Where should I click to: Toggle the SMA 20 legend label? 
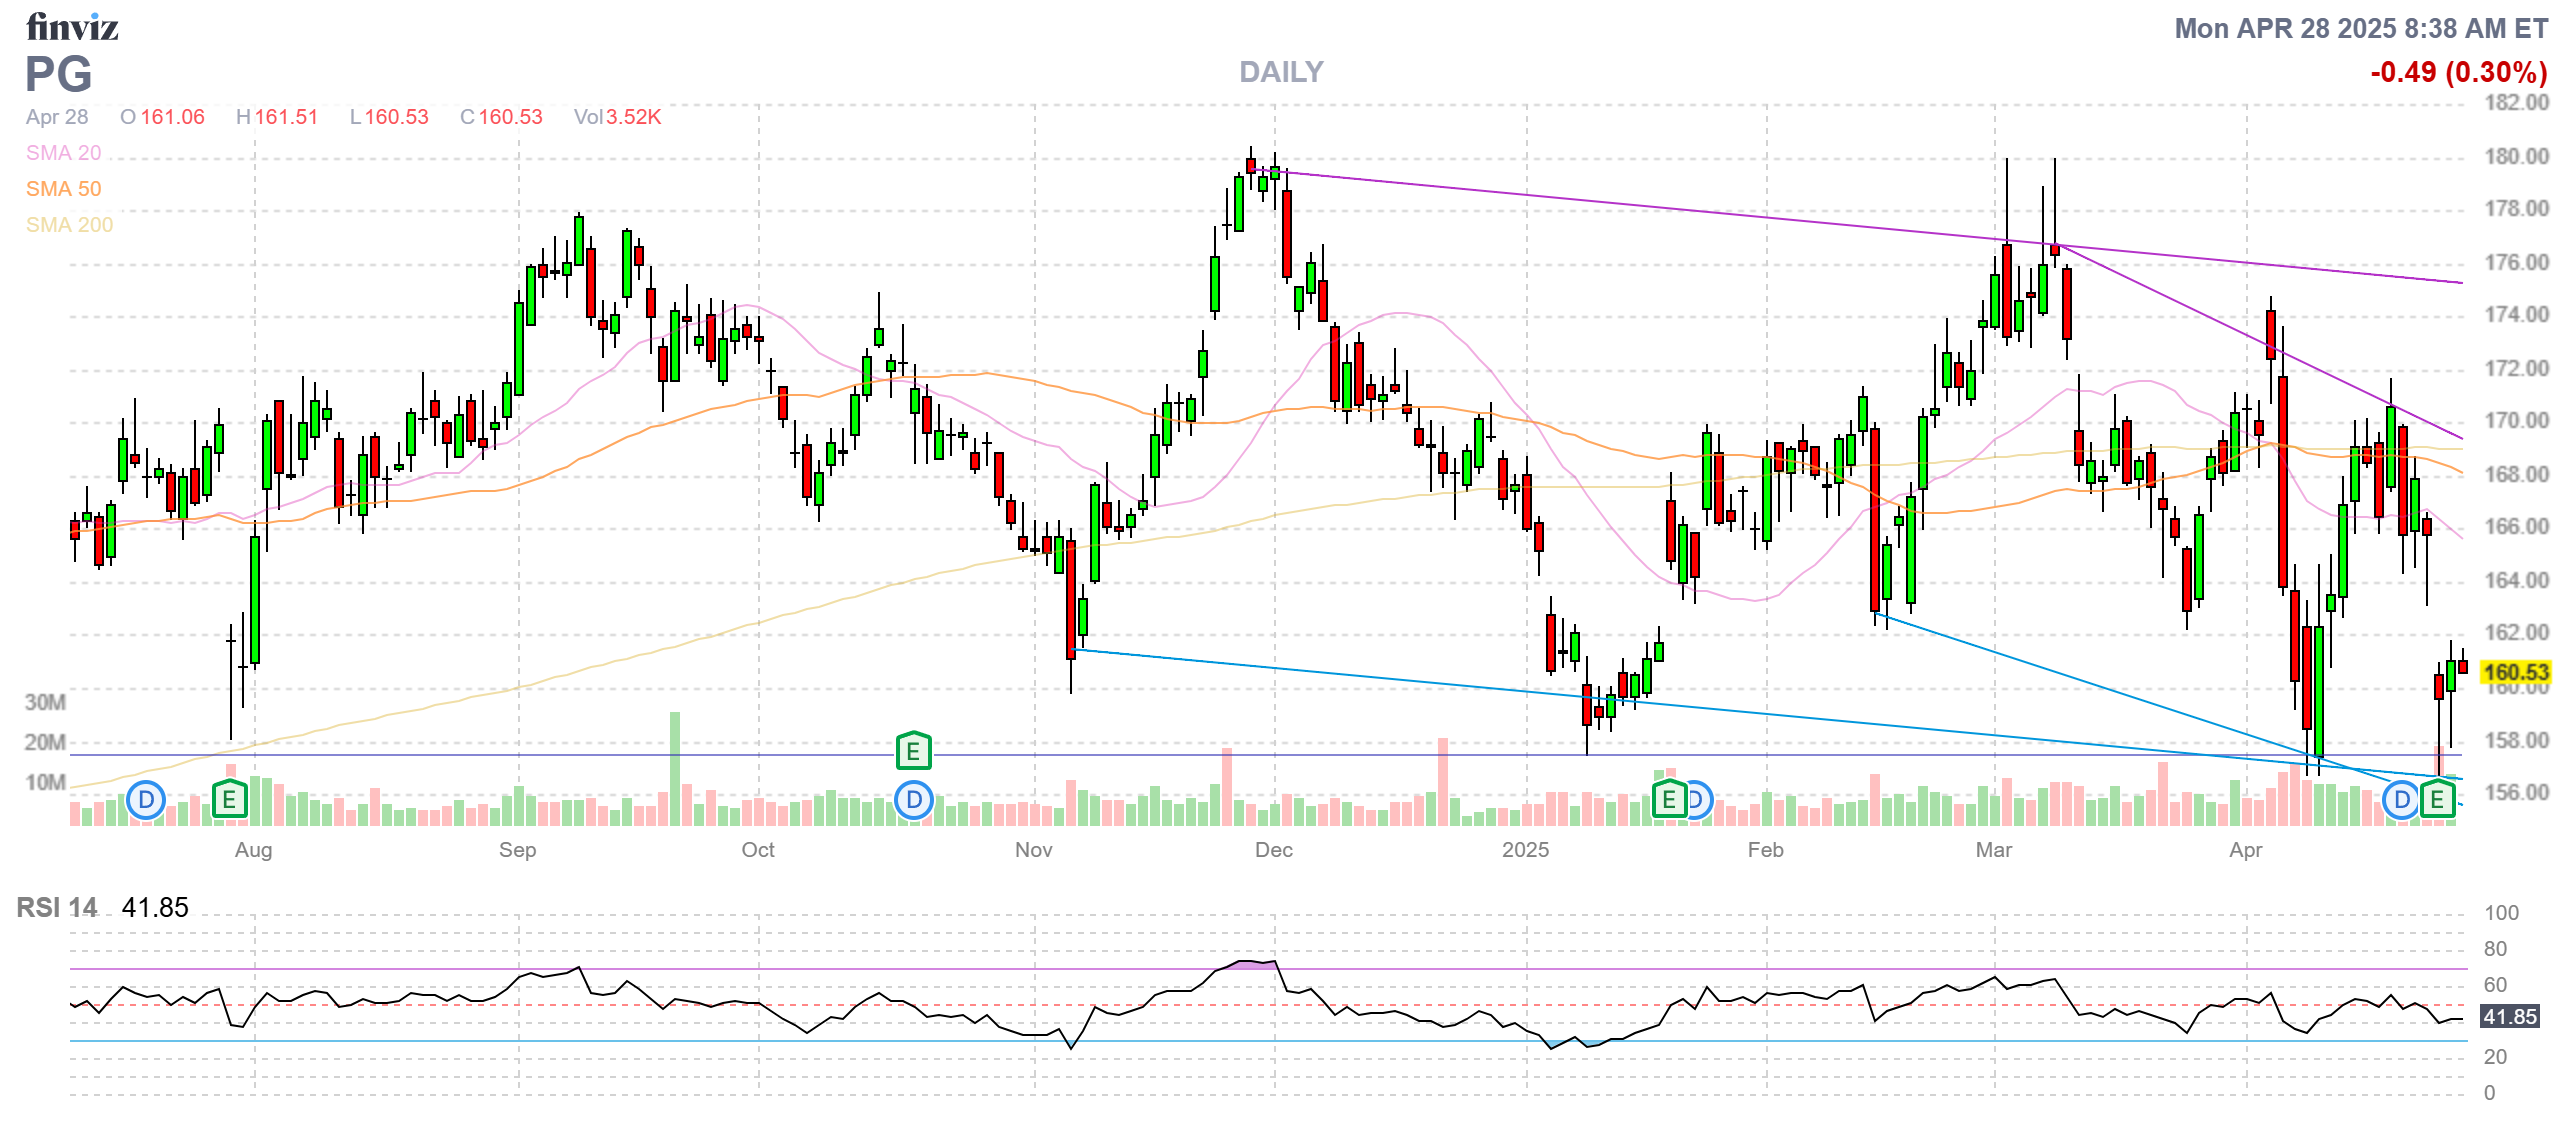(x=63, y=153)
